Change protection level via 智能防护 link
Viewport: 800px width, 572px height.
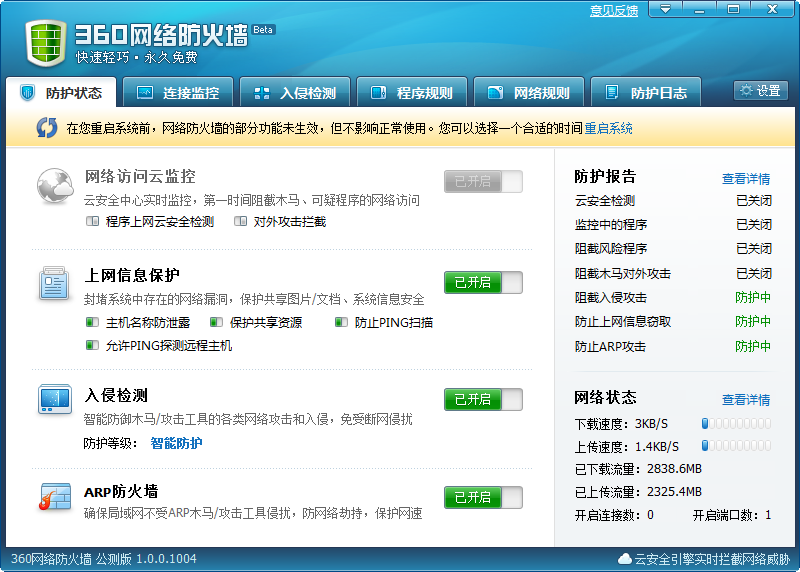click(177, 443)
